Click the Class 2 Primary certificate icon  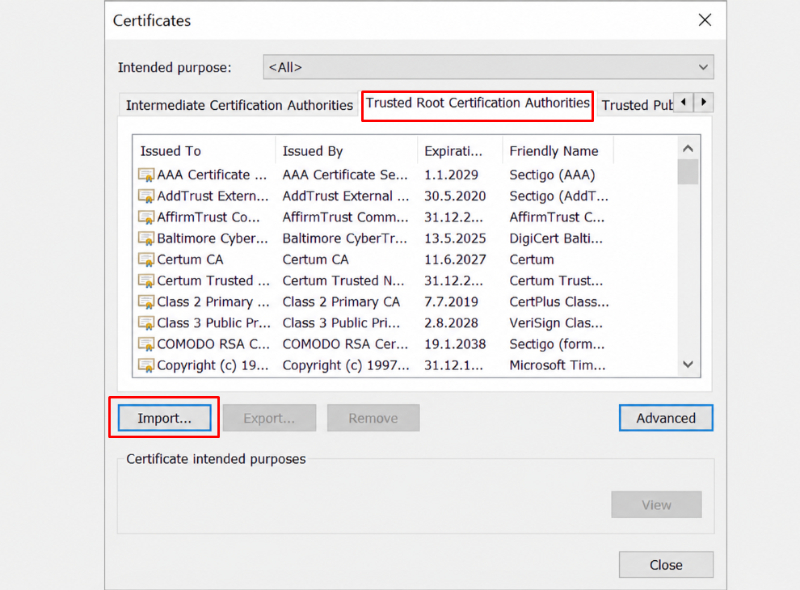[x=146, y=302]
